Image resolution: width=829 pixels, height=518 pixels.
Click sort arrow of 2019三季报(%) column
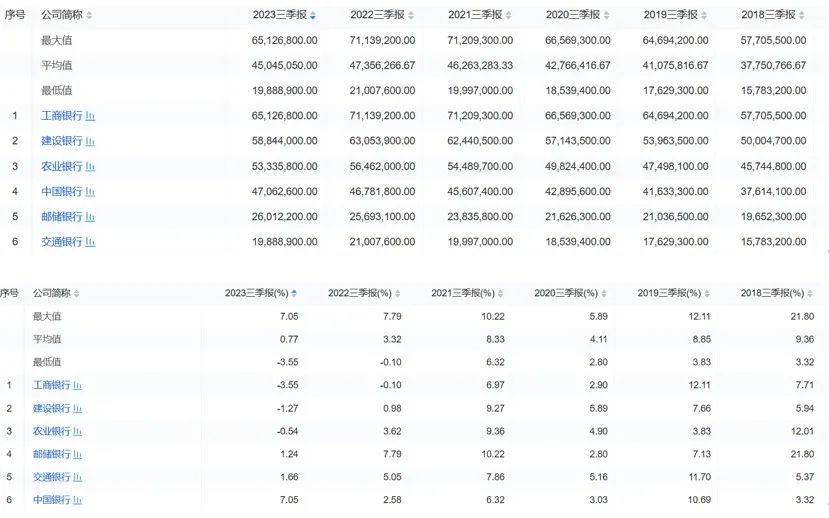point(706,293)
